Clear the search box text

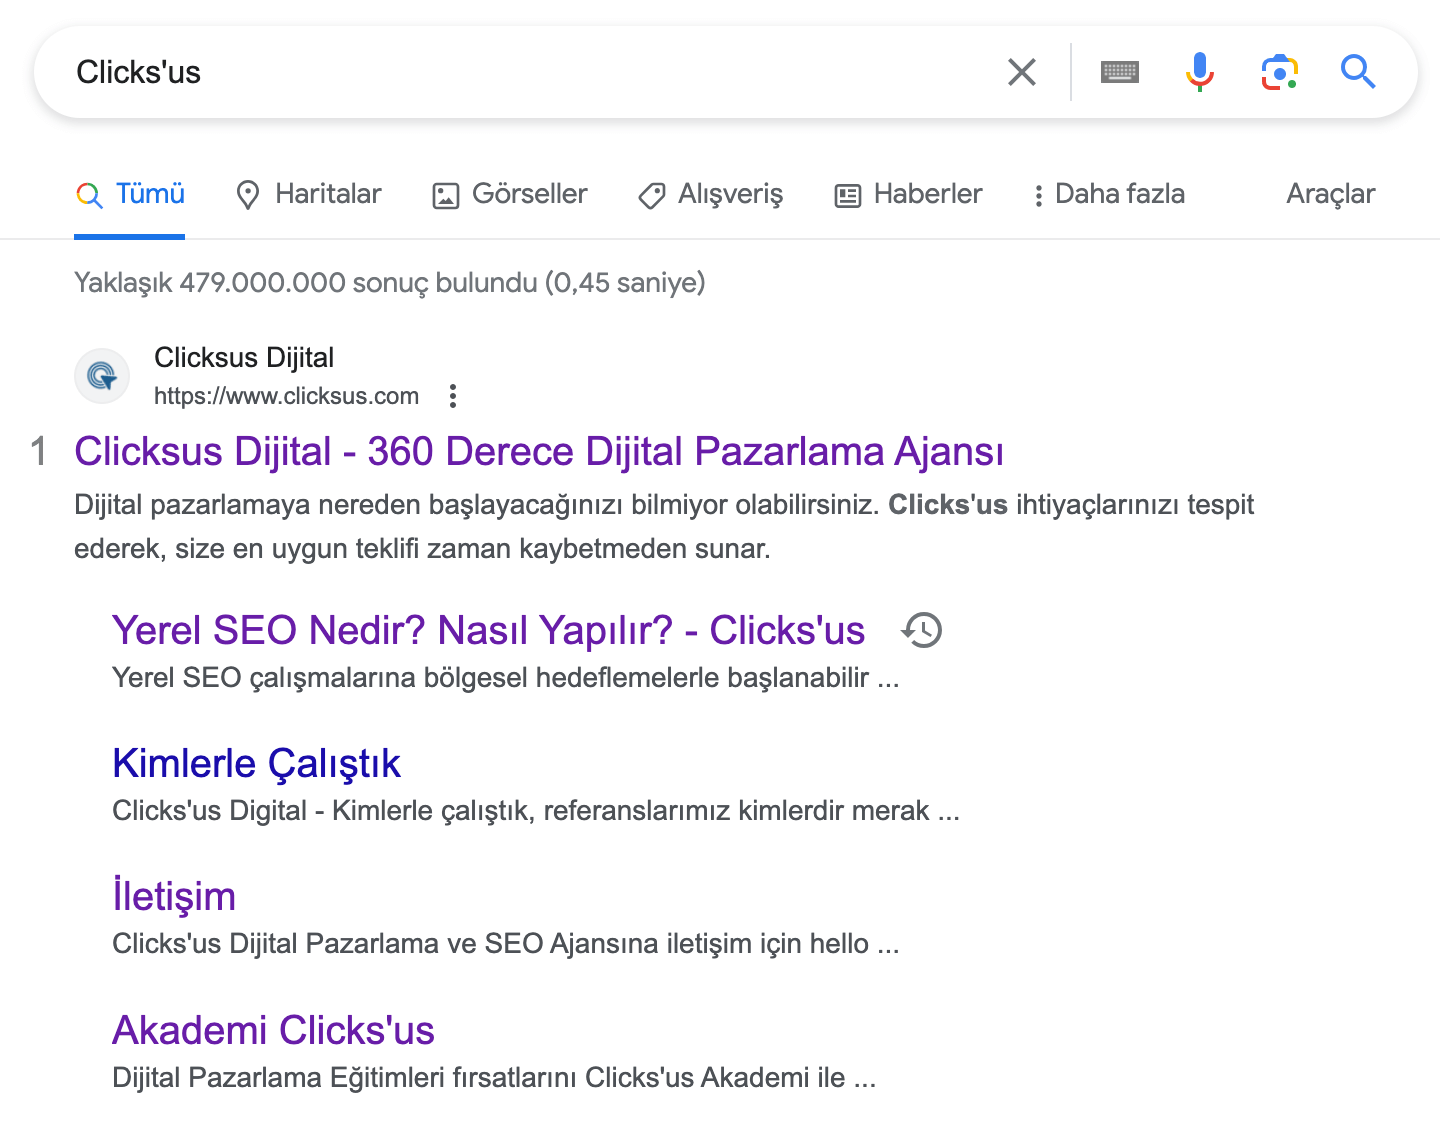click(1021, 72)
